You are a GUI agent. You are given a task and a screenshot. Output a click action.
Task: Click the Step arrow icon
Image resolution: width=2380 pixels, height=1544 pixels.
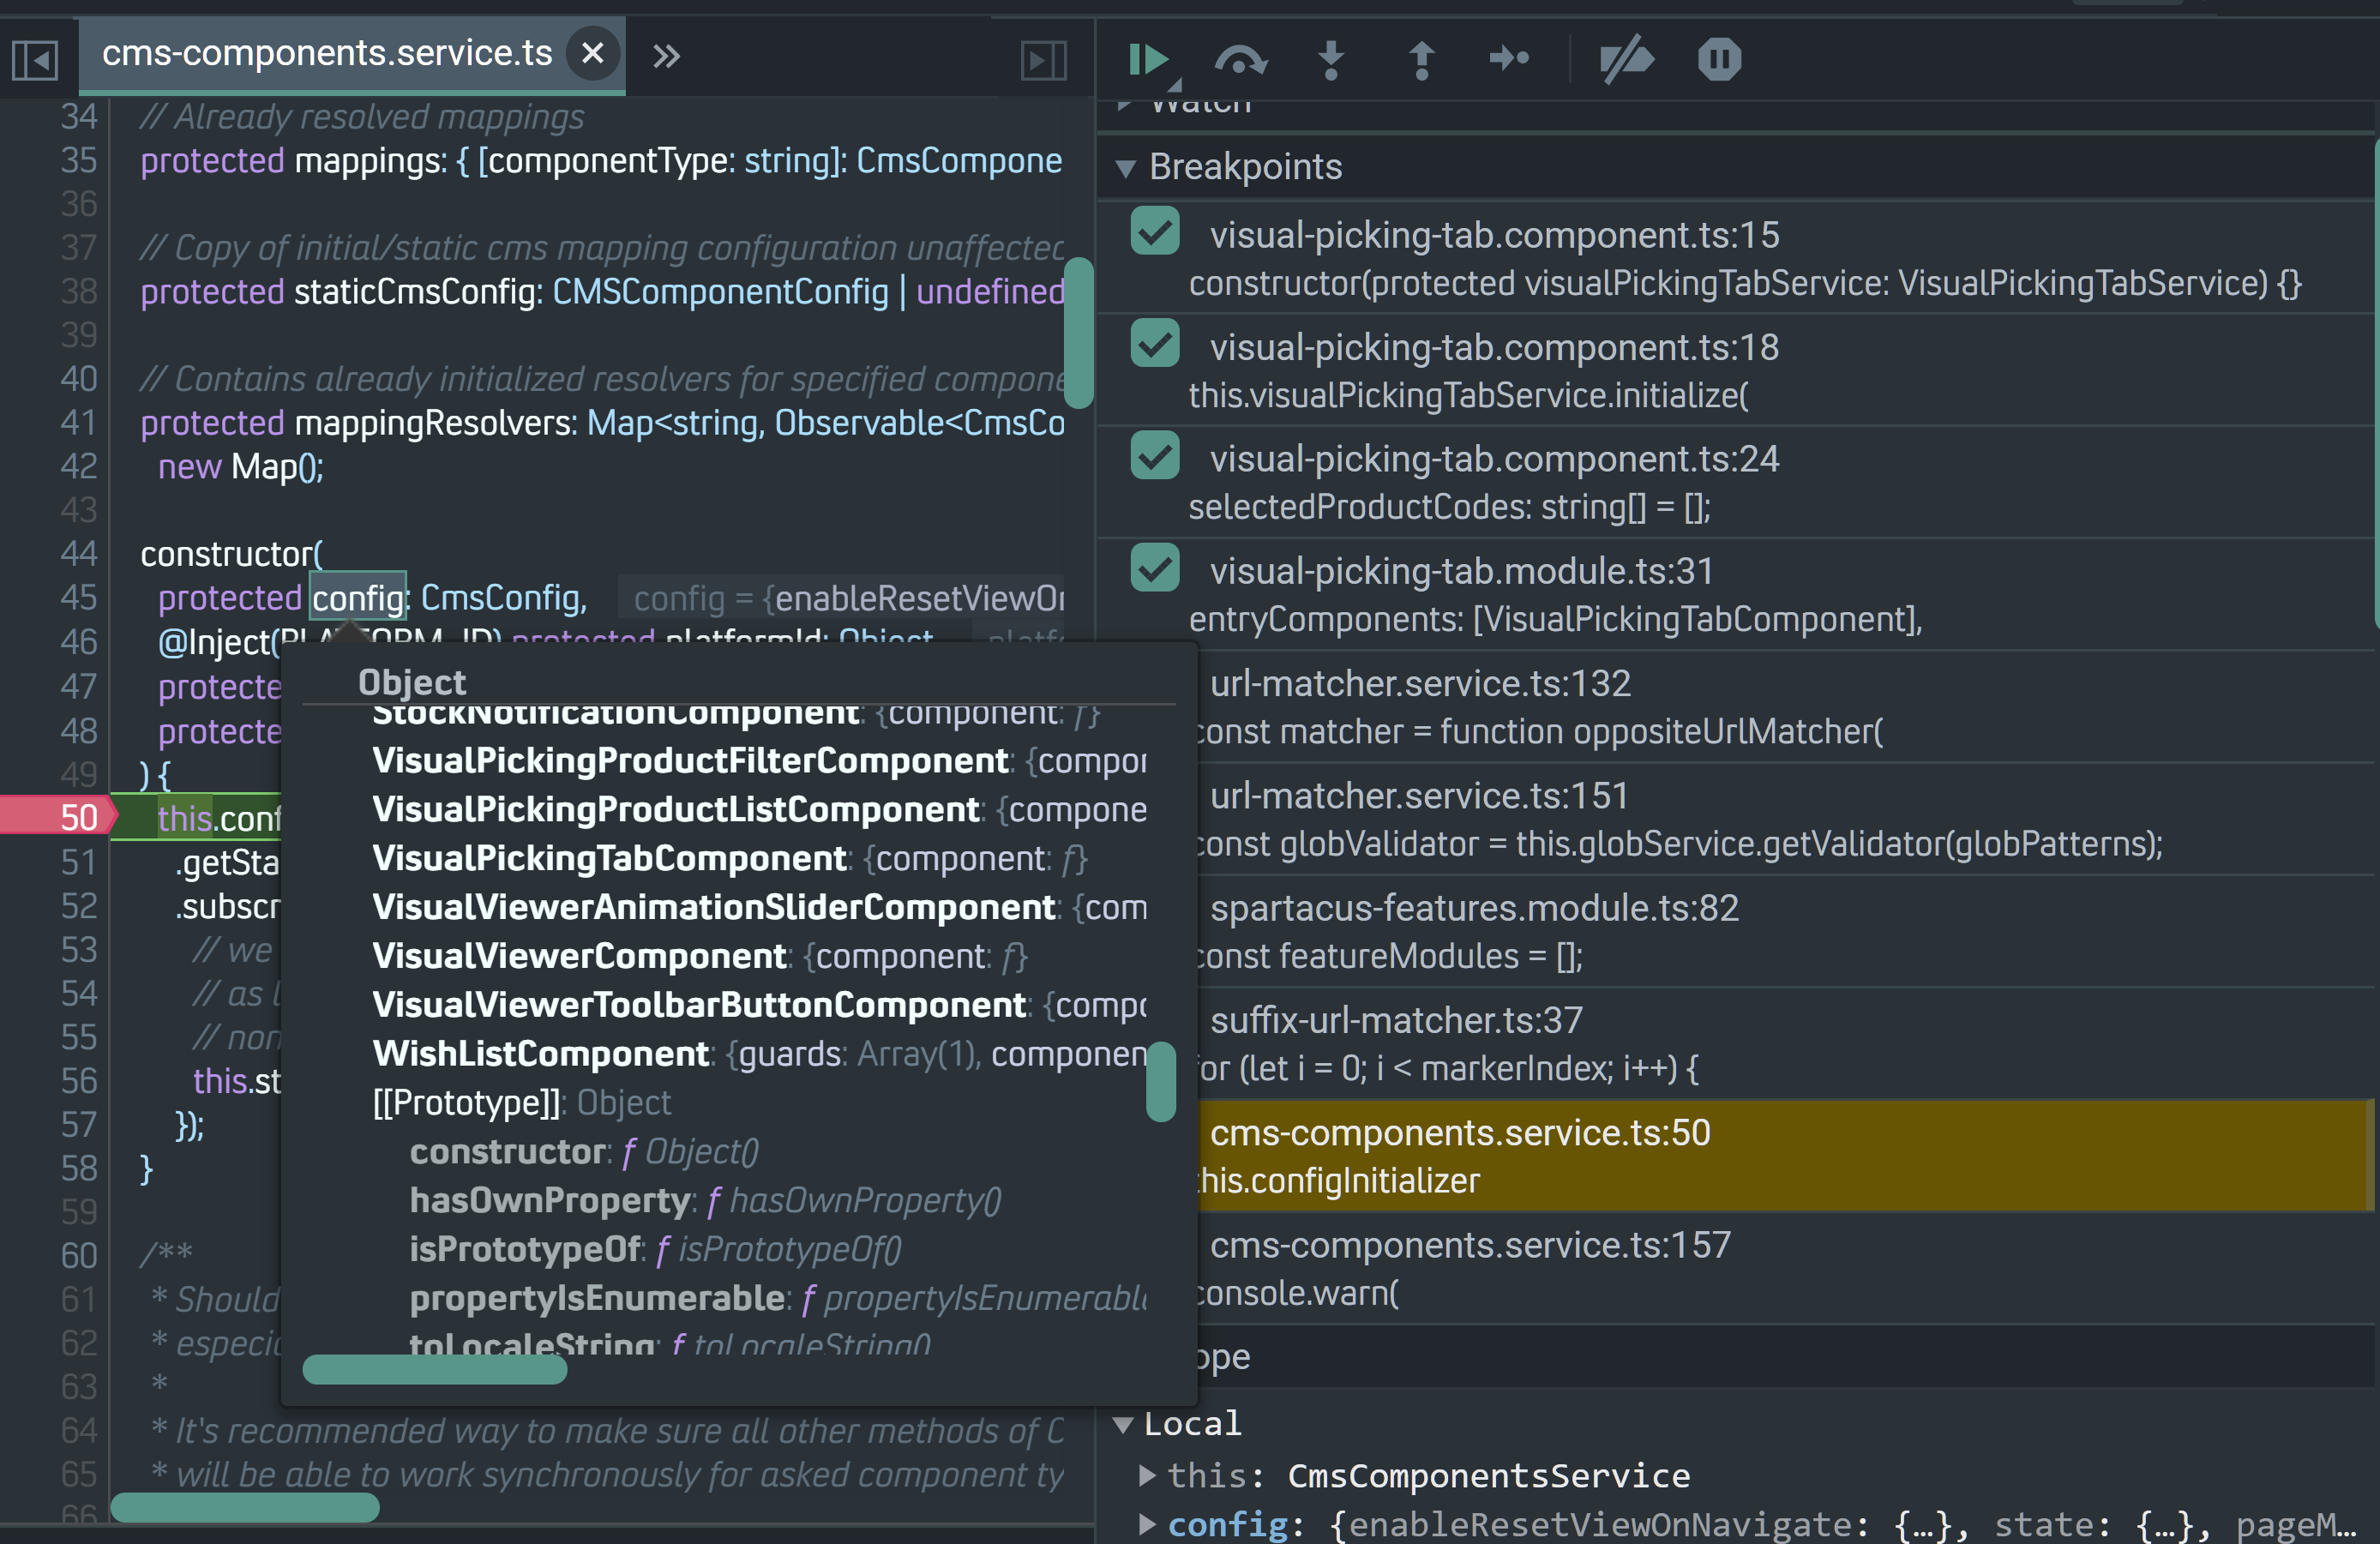tap(1509, 59)
